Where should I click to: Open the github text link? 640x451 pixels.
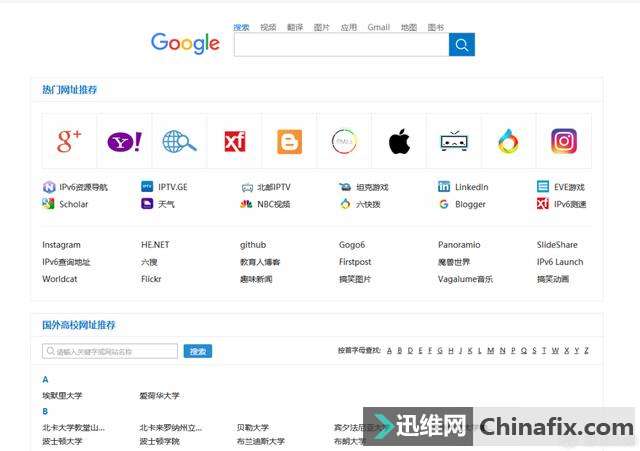pos(252,245)
